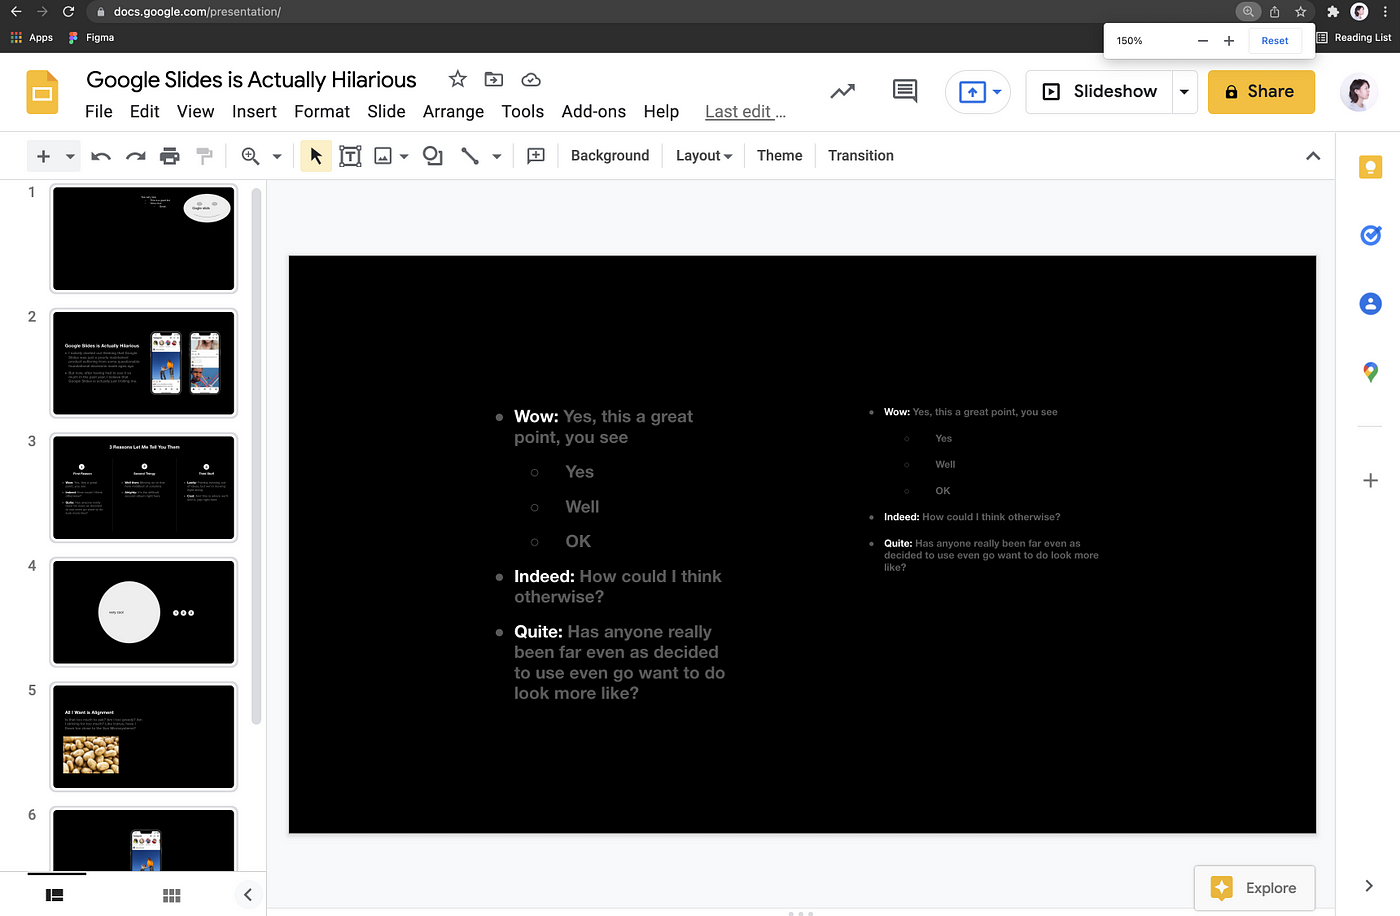Increase browser zoom with plus
1400x916 pixels.
[x=1229, y=41]
